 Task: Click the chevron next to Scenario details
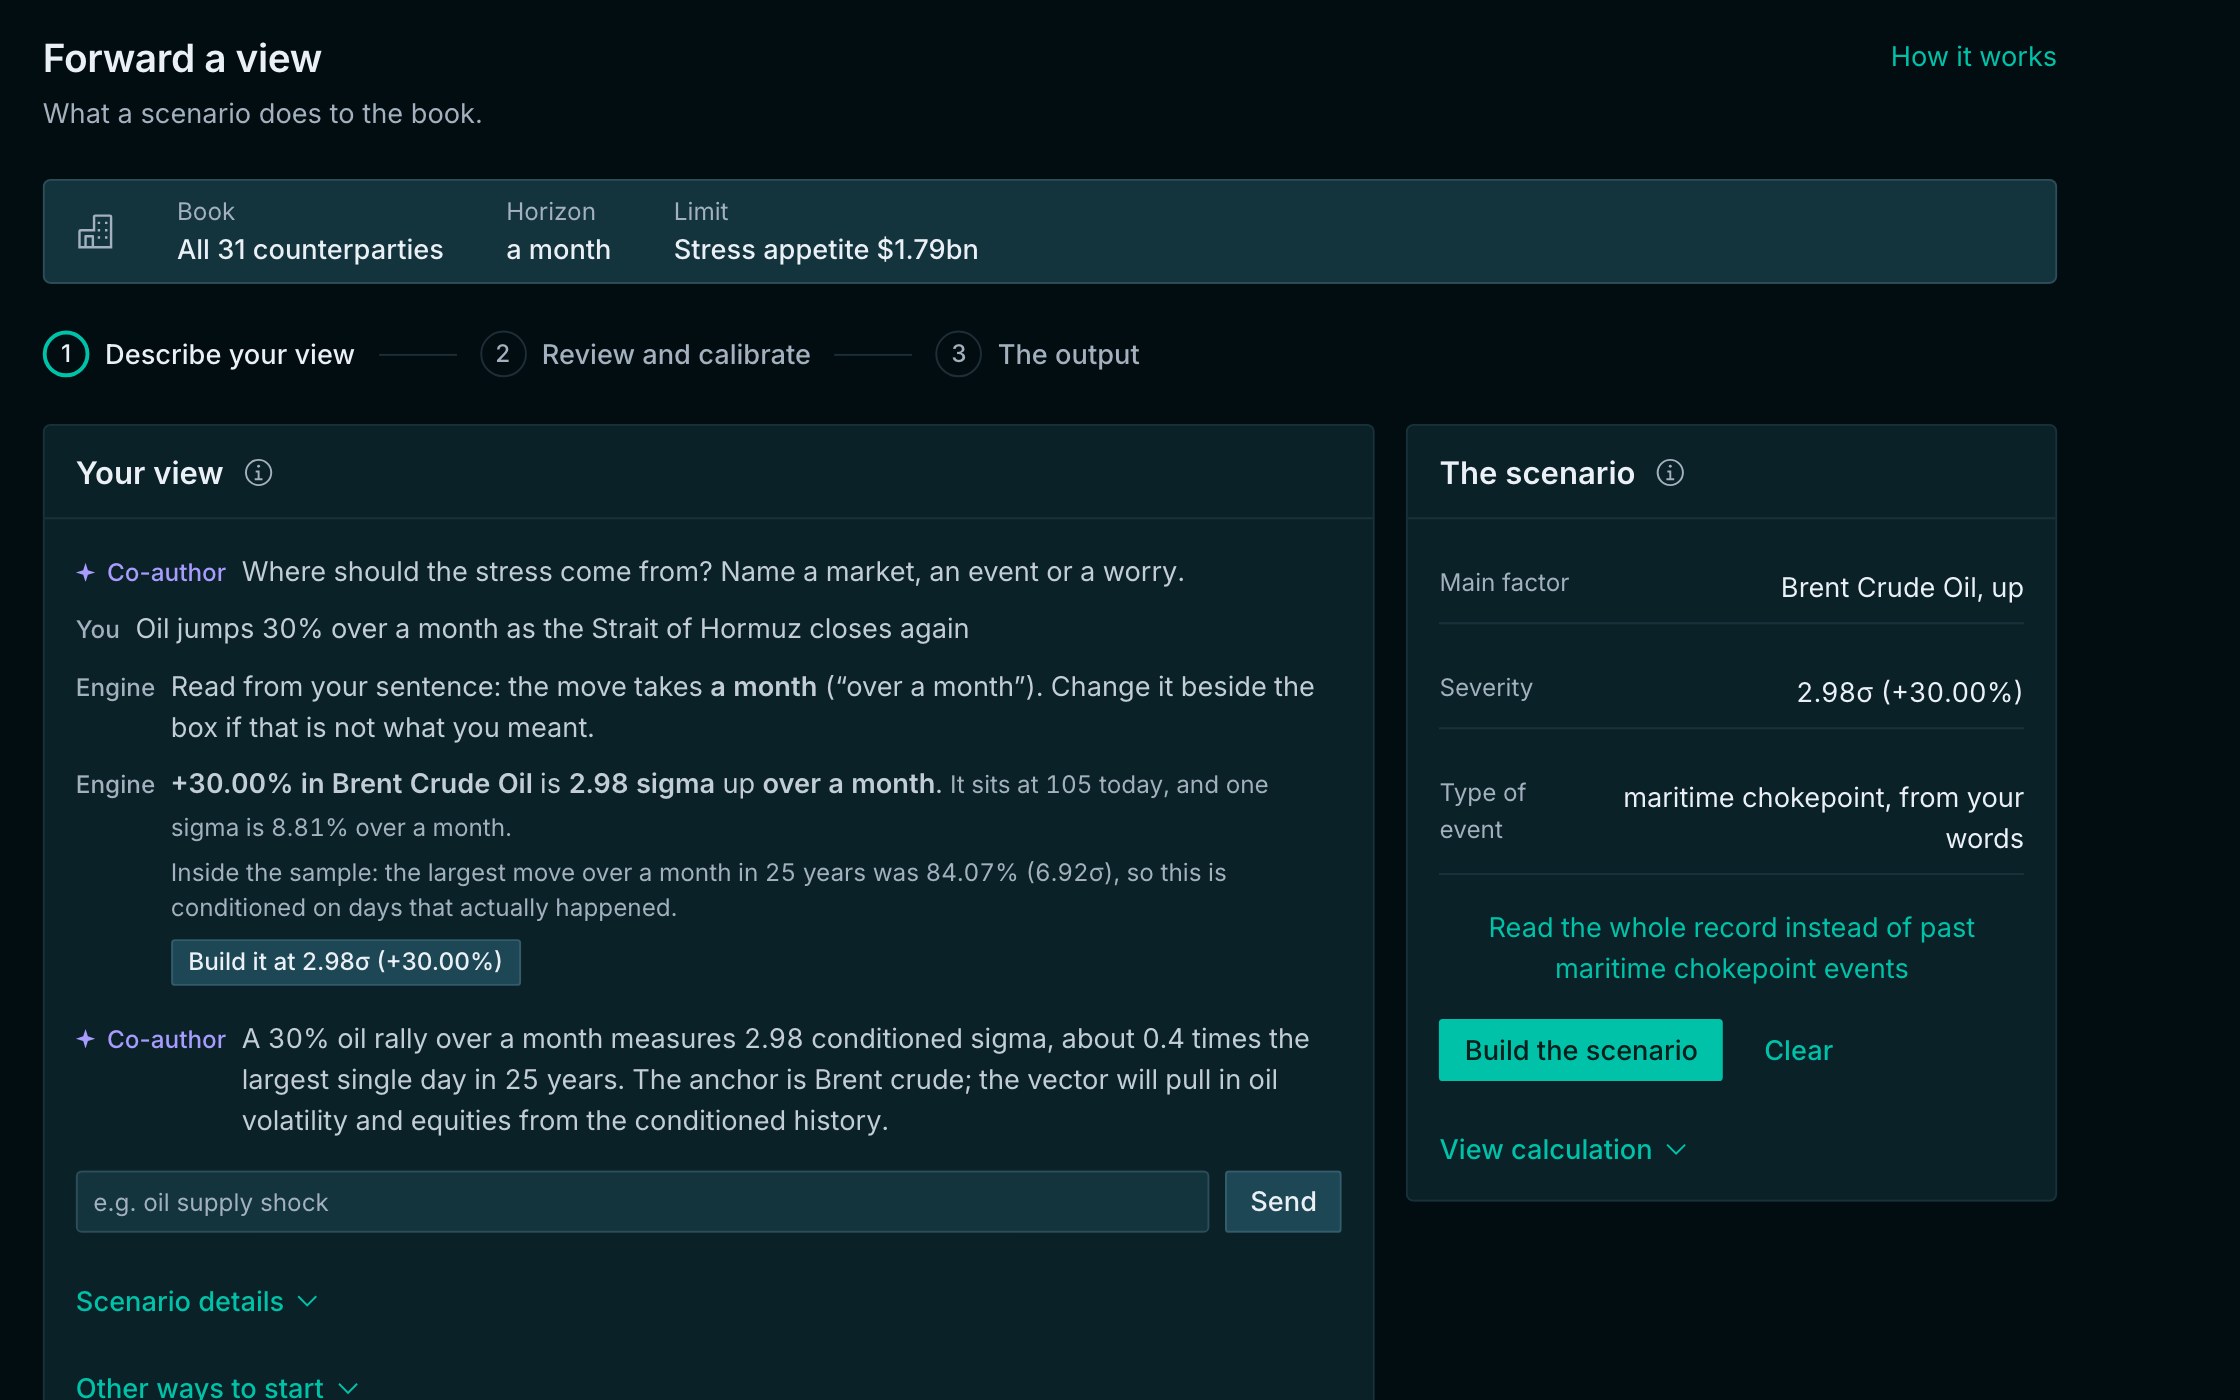(308, 1301)
